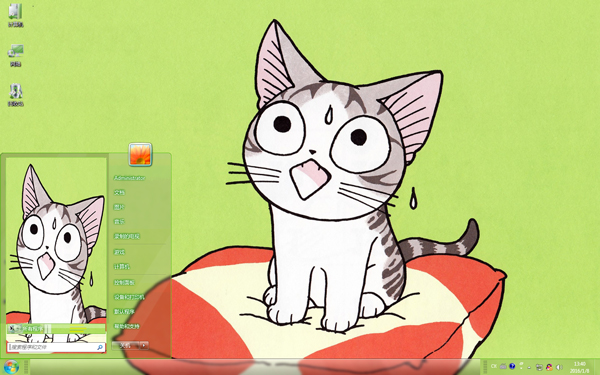The image size is (600, 375).
Task: Click the QQ penguin tray icon
Action: pyautogui.click(x=549, y=367)
